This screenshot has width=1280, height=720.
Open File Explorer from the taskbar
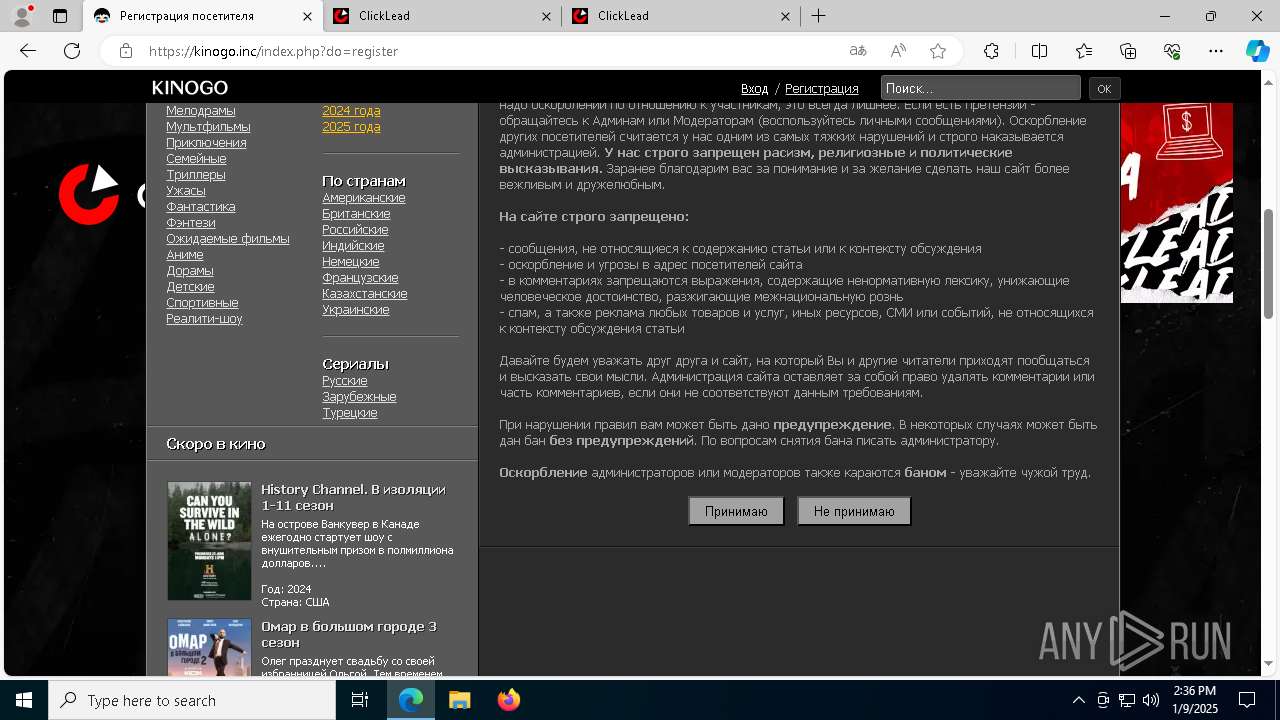coord(459,700)
